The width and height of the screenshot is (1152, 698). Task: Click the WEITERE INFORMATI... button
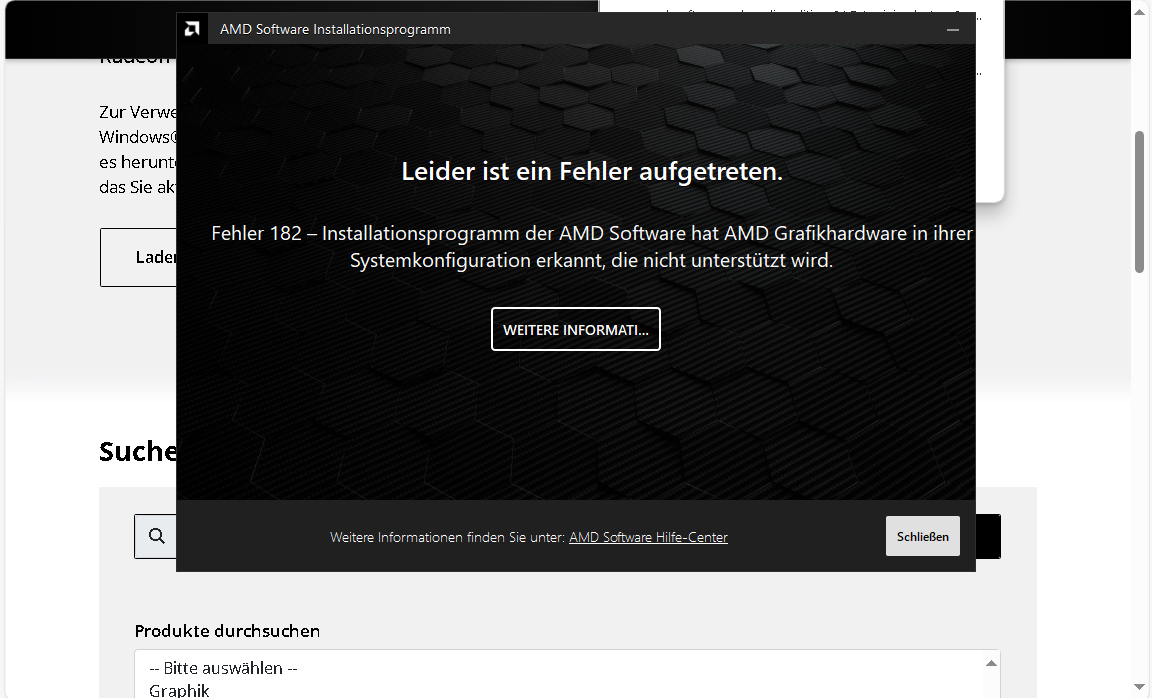tap(575, 329)
